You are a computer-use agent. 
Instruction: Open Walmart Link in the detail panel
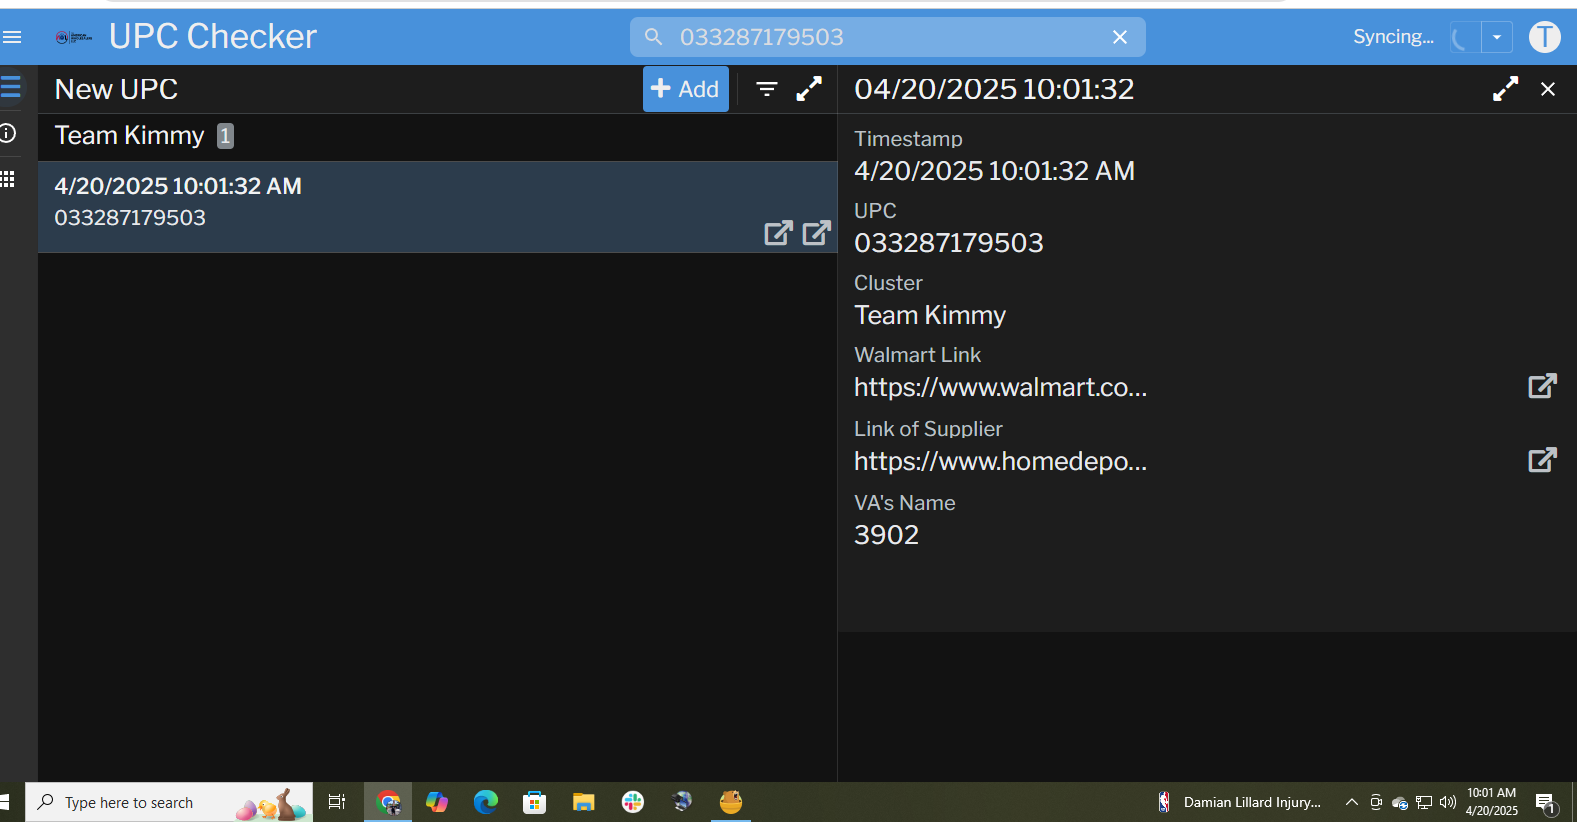click(1542, 386)
